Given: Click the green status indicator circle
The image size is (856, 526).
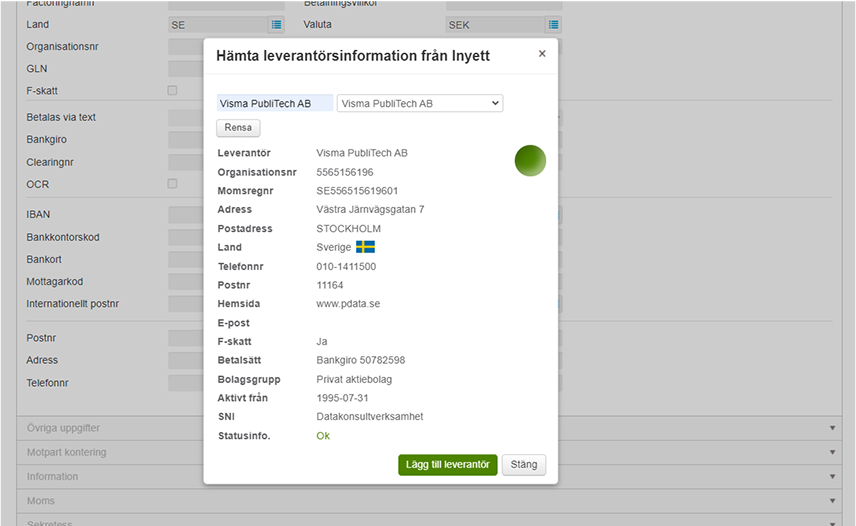Looking at the screenshot, I should (x=530, y=160).
